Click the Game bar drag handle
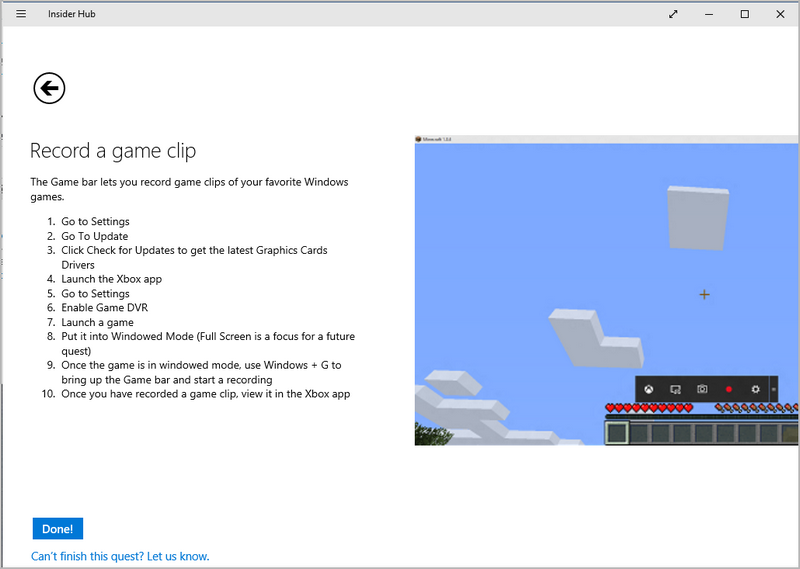The width and height of the screenshot is (800, 569). click(x=773, y=389)
